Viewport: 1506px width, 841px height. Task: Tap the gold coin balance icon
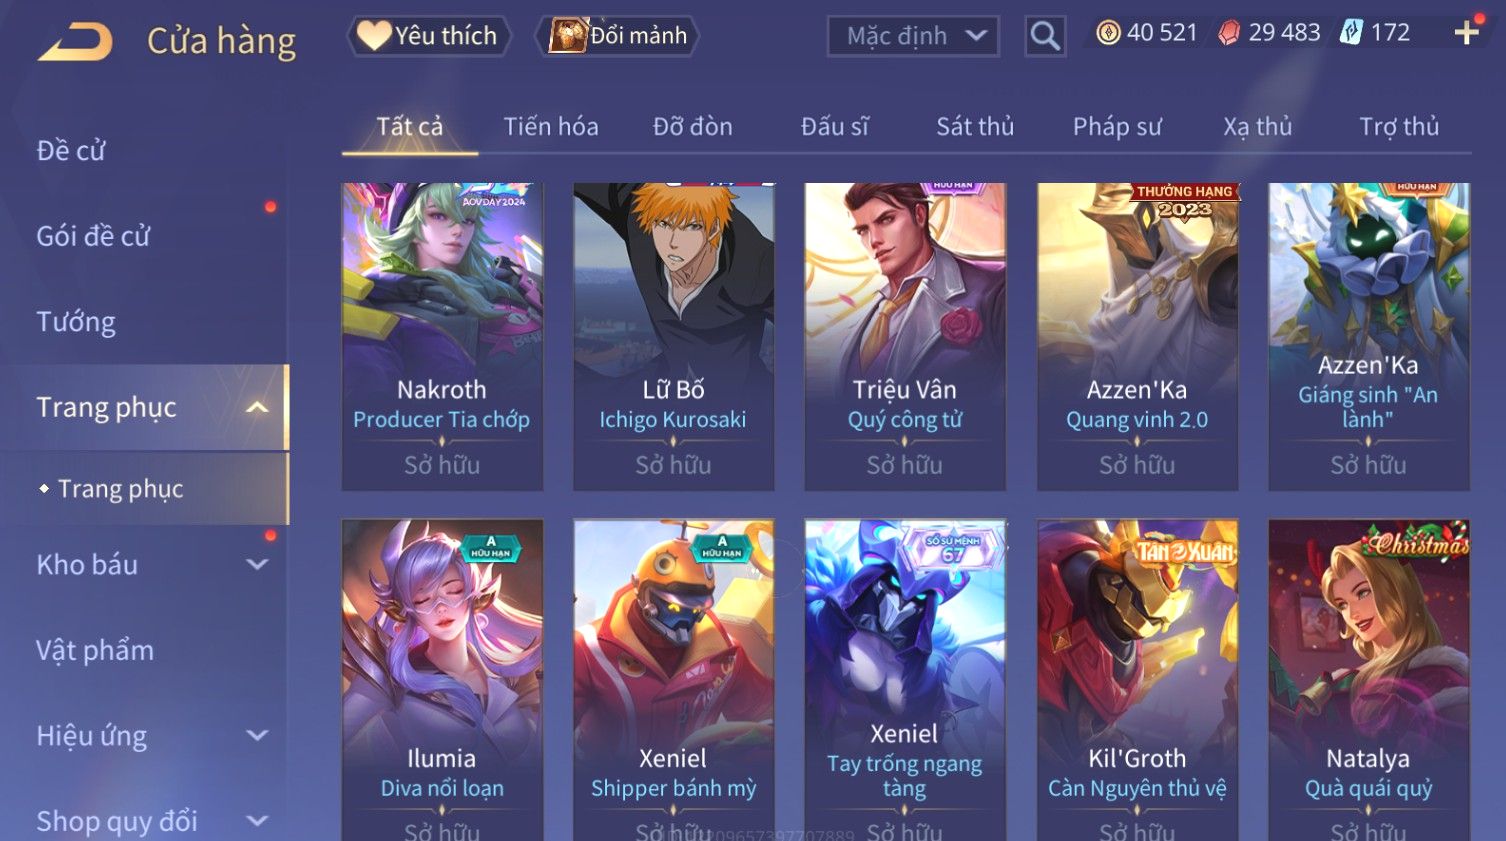(1108, 33)
